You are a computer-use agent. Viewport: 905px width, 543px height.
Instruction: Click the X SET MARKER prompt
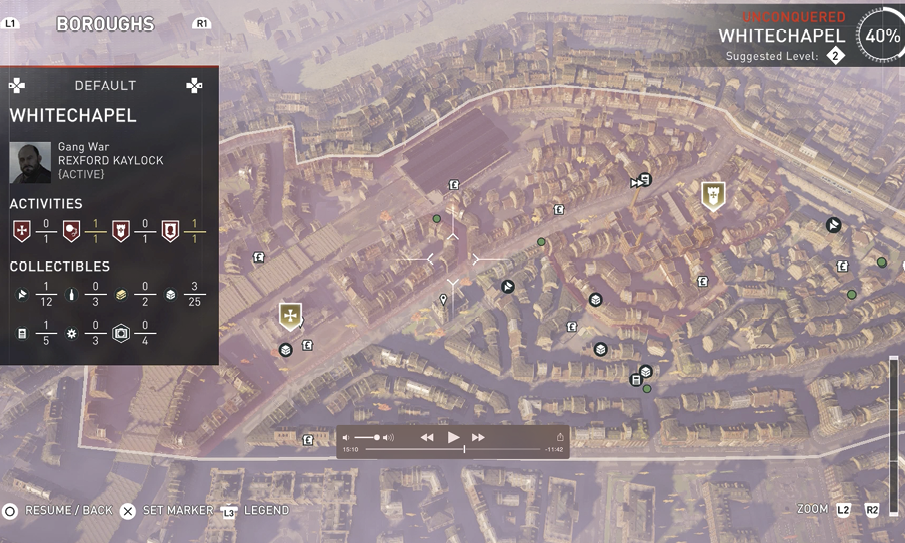[x=167, y=511]
